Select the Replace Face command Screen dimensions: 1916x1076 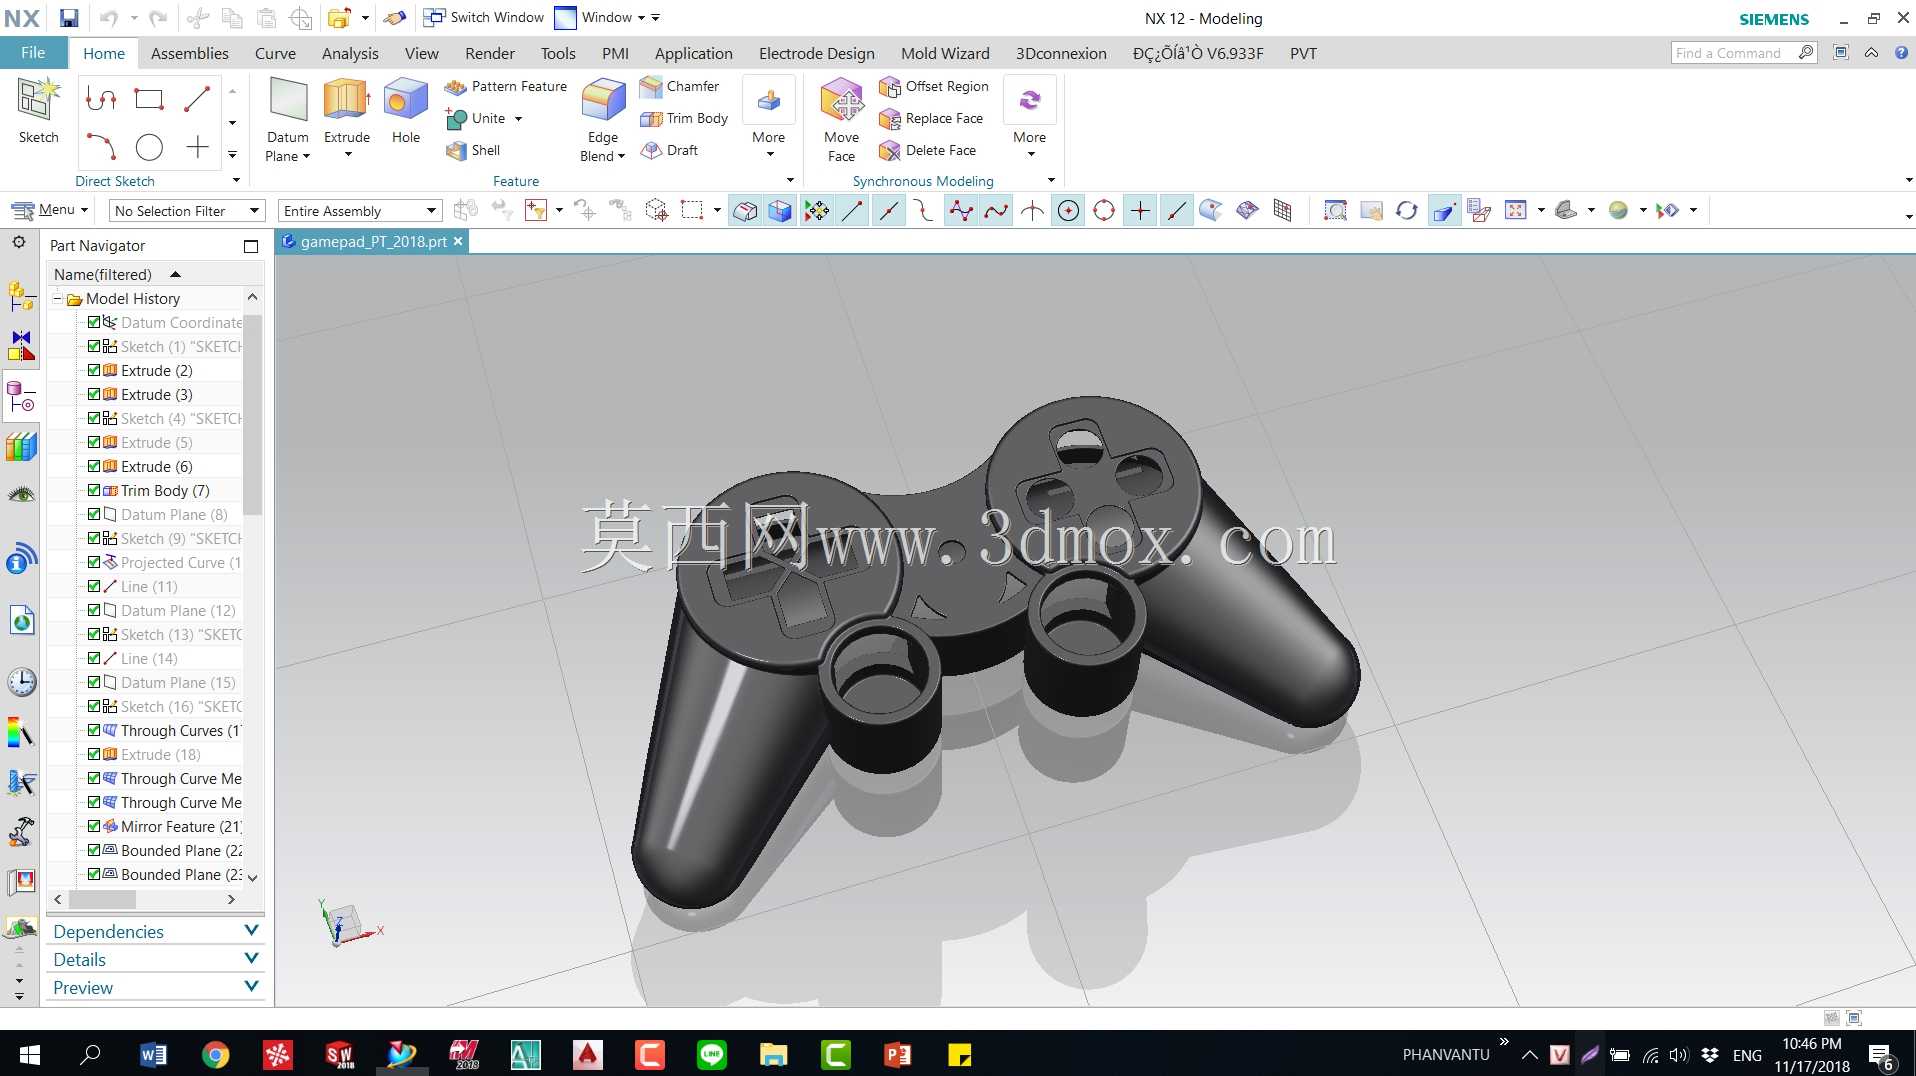pos(931,119)
